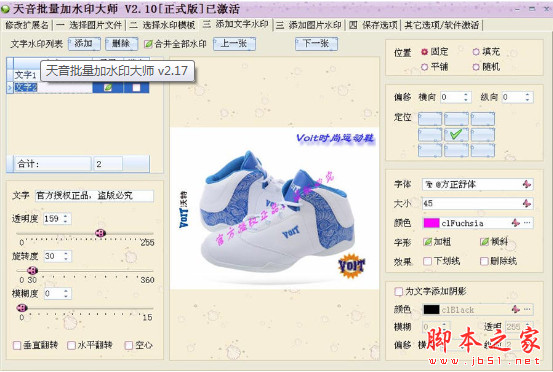Select the 固定 position radio
This screenshot has width=553, height=372.
(x=424, y=52)
